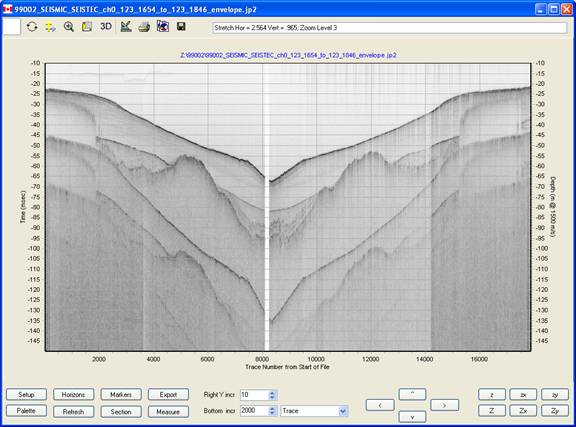
Task: Click the yellow map page toolbar icon
Action: [87, 26]
